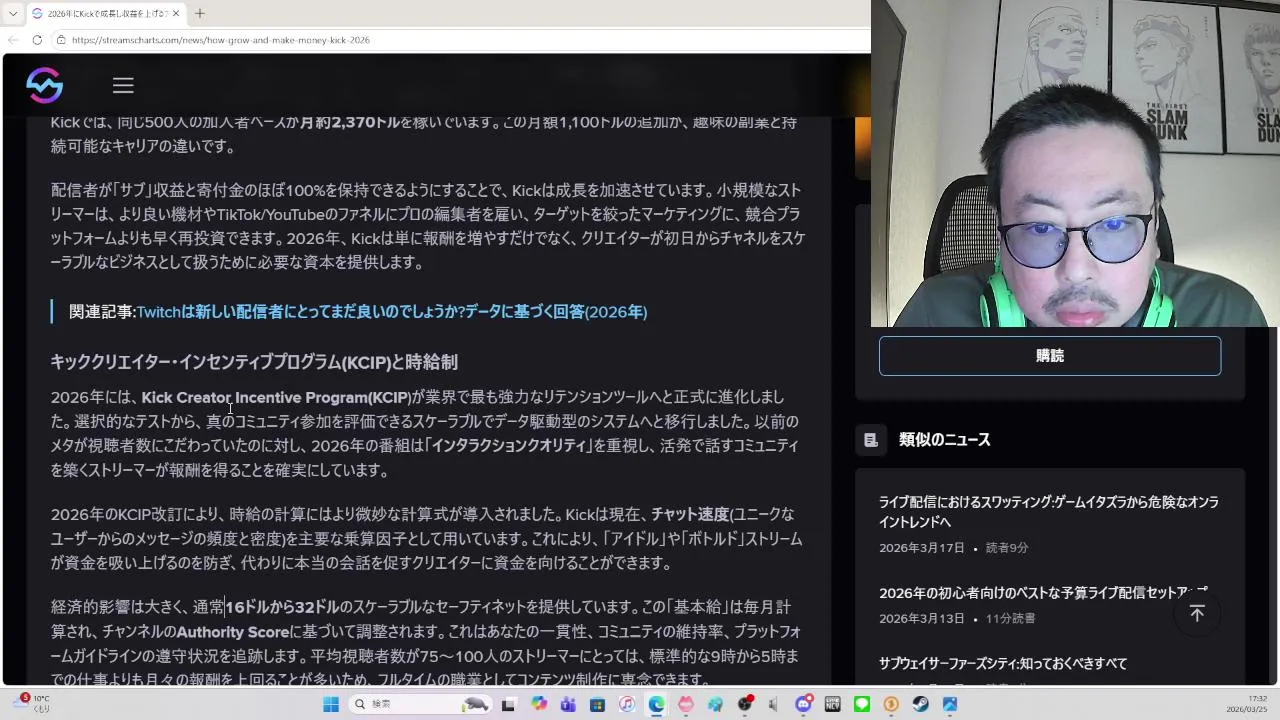Open the related Twitch 2026 article link

(x=392, y=312)
